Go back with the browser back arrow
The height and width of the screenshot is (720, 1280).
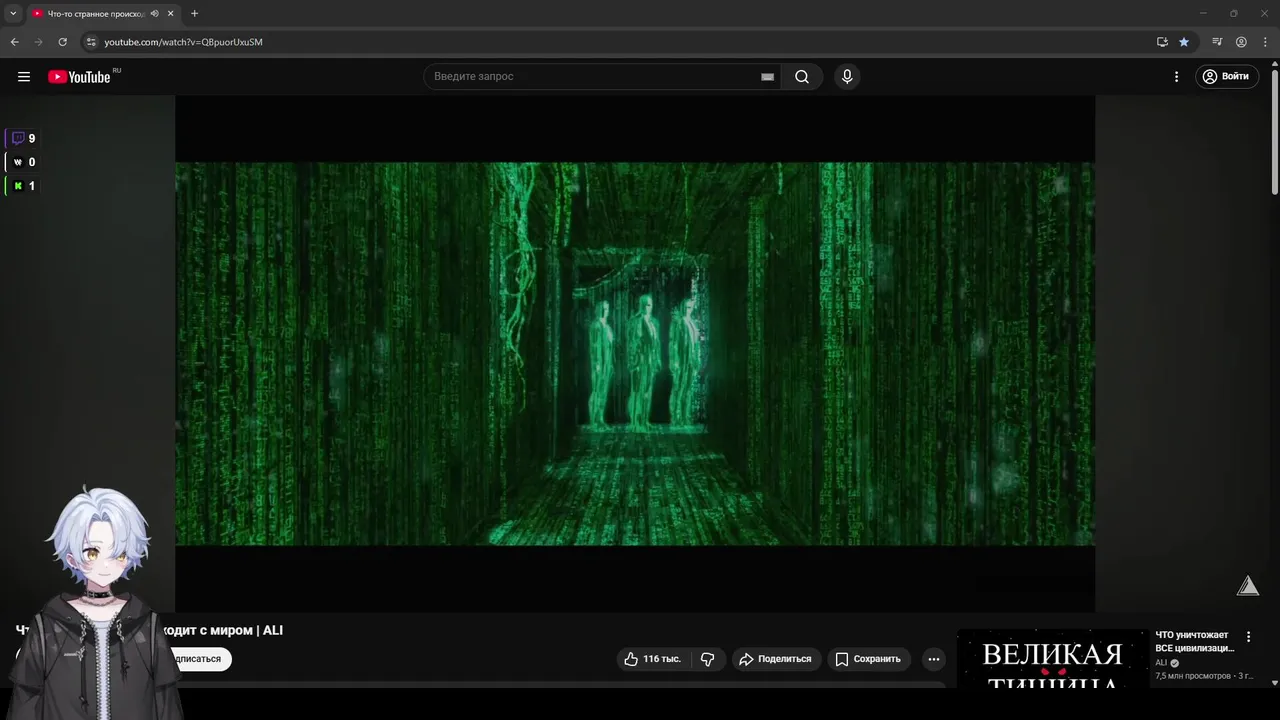pyautogui.click(x=14, y=42)
